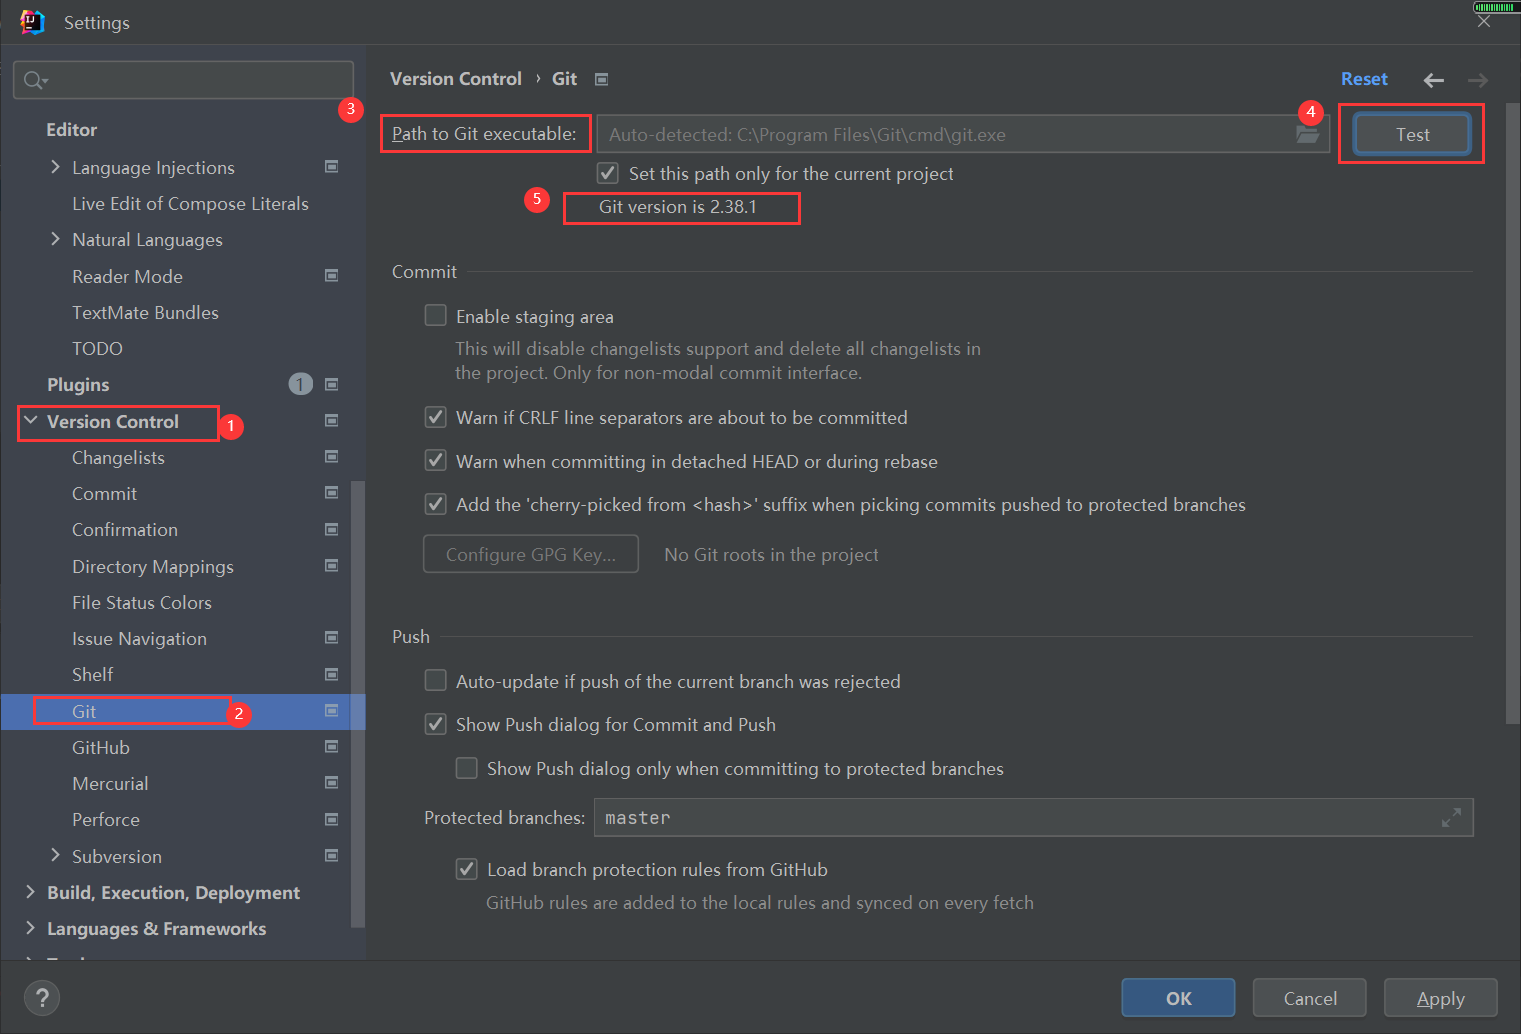1521x1034 pixels.
Task: Select GitHub settings page
Action: pos(101,747)
